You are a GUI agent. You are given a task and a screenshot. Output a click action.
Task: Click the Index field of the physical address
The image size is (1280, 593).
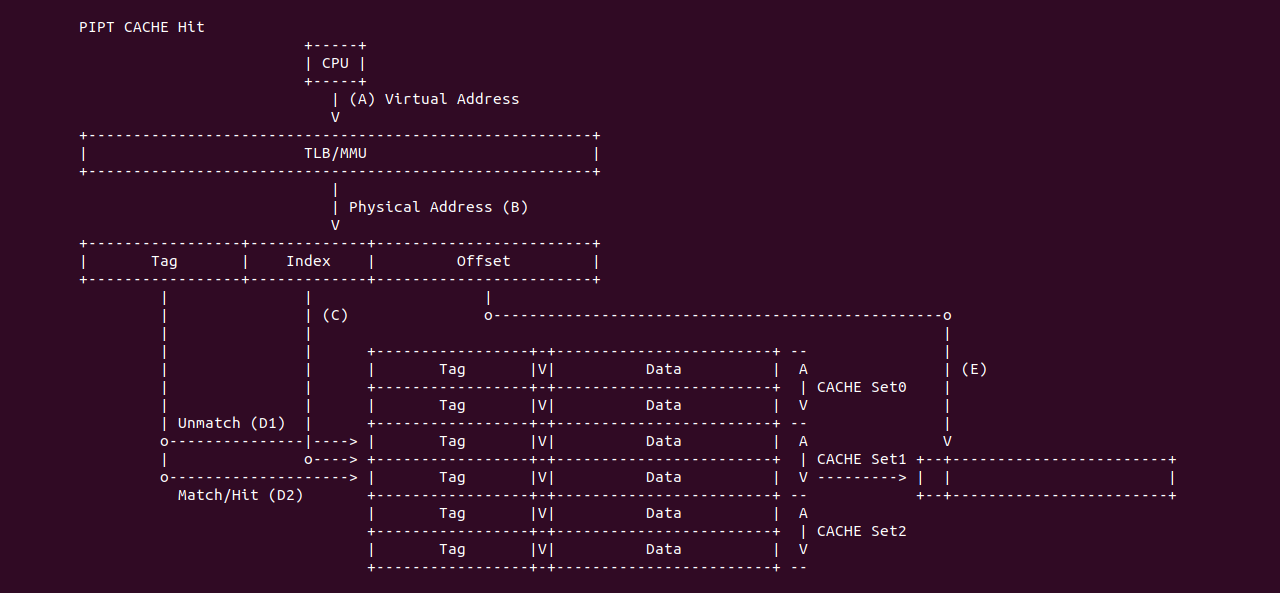tap(308, 261)
